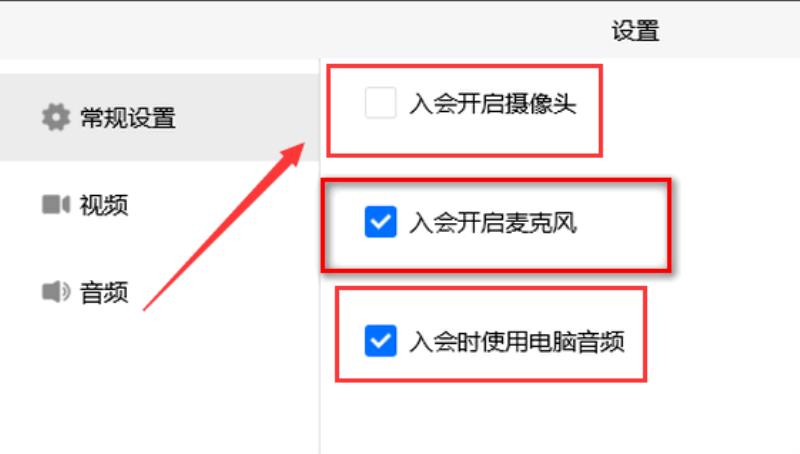Click the red arrow pointing at settings panel

[223, 226]
